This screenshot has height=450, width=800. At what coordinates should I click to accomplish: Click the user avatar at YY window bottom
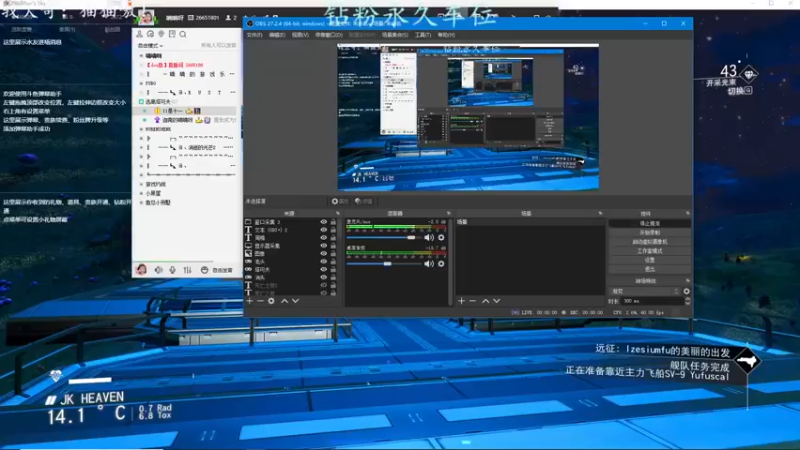pos(141,269)
